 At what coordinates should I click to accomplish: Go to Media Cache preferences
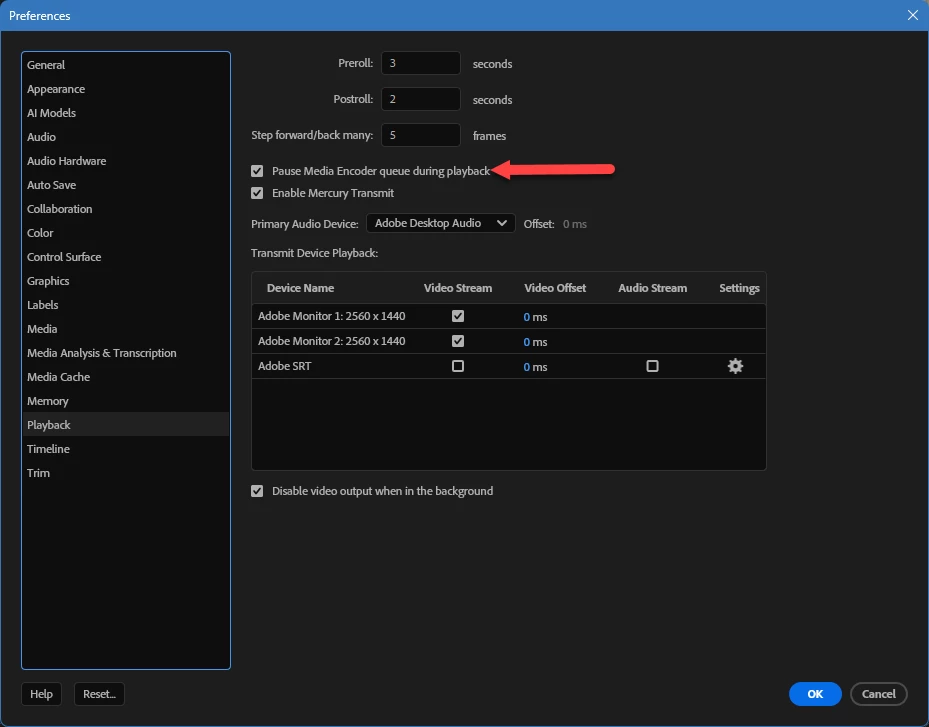click(x=126, y=377)
